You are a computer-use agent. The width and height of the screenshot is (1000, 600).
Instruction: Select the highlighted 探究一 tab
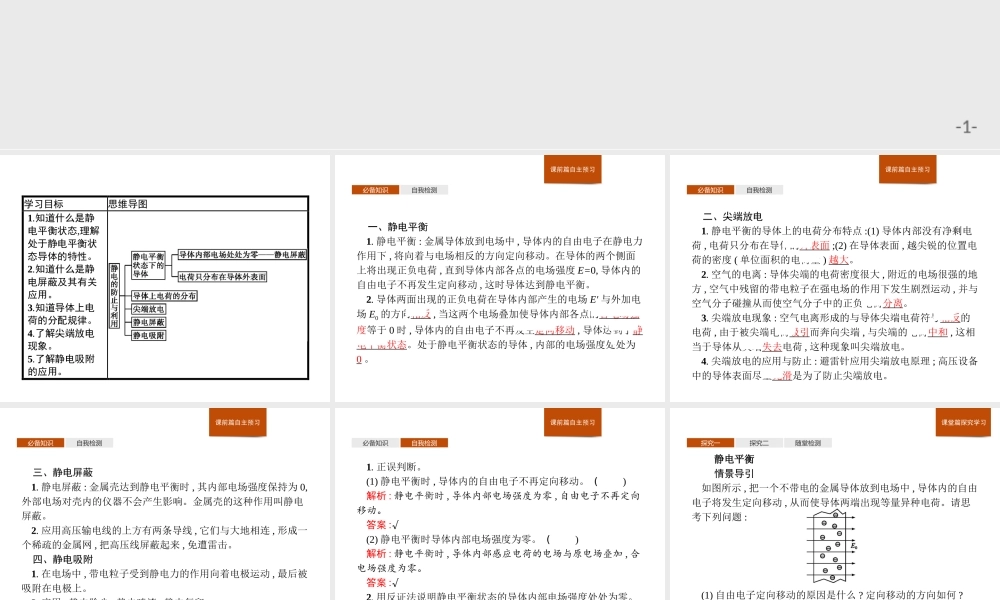click(x=711, y=441)
